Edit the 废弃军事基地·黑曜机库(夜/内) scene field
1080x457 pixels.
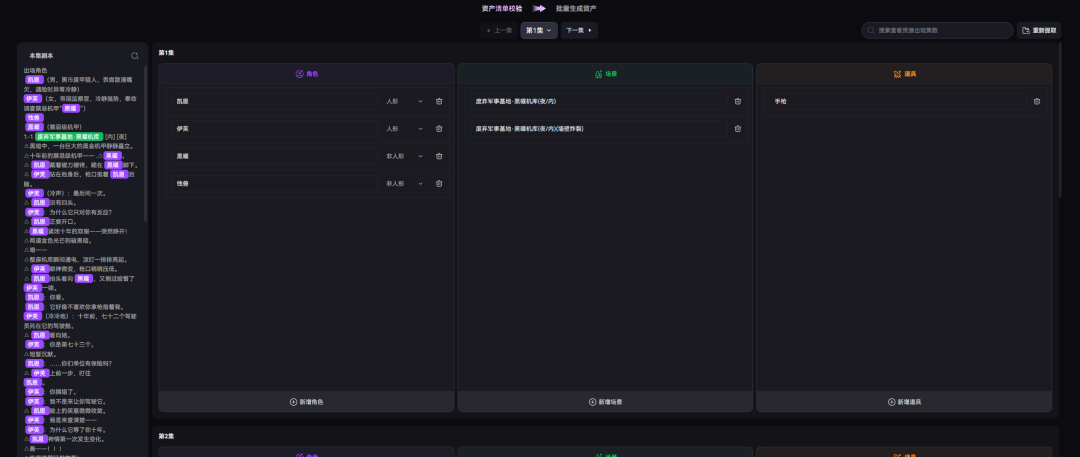click(x=599, y=101)
